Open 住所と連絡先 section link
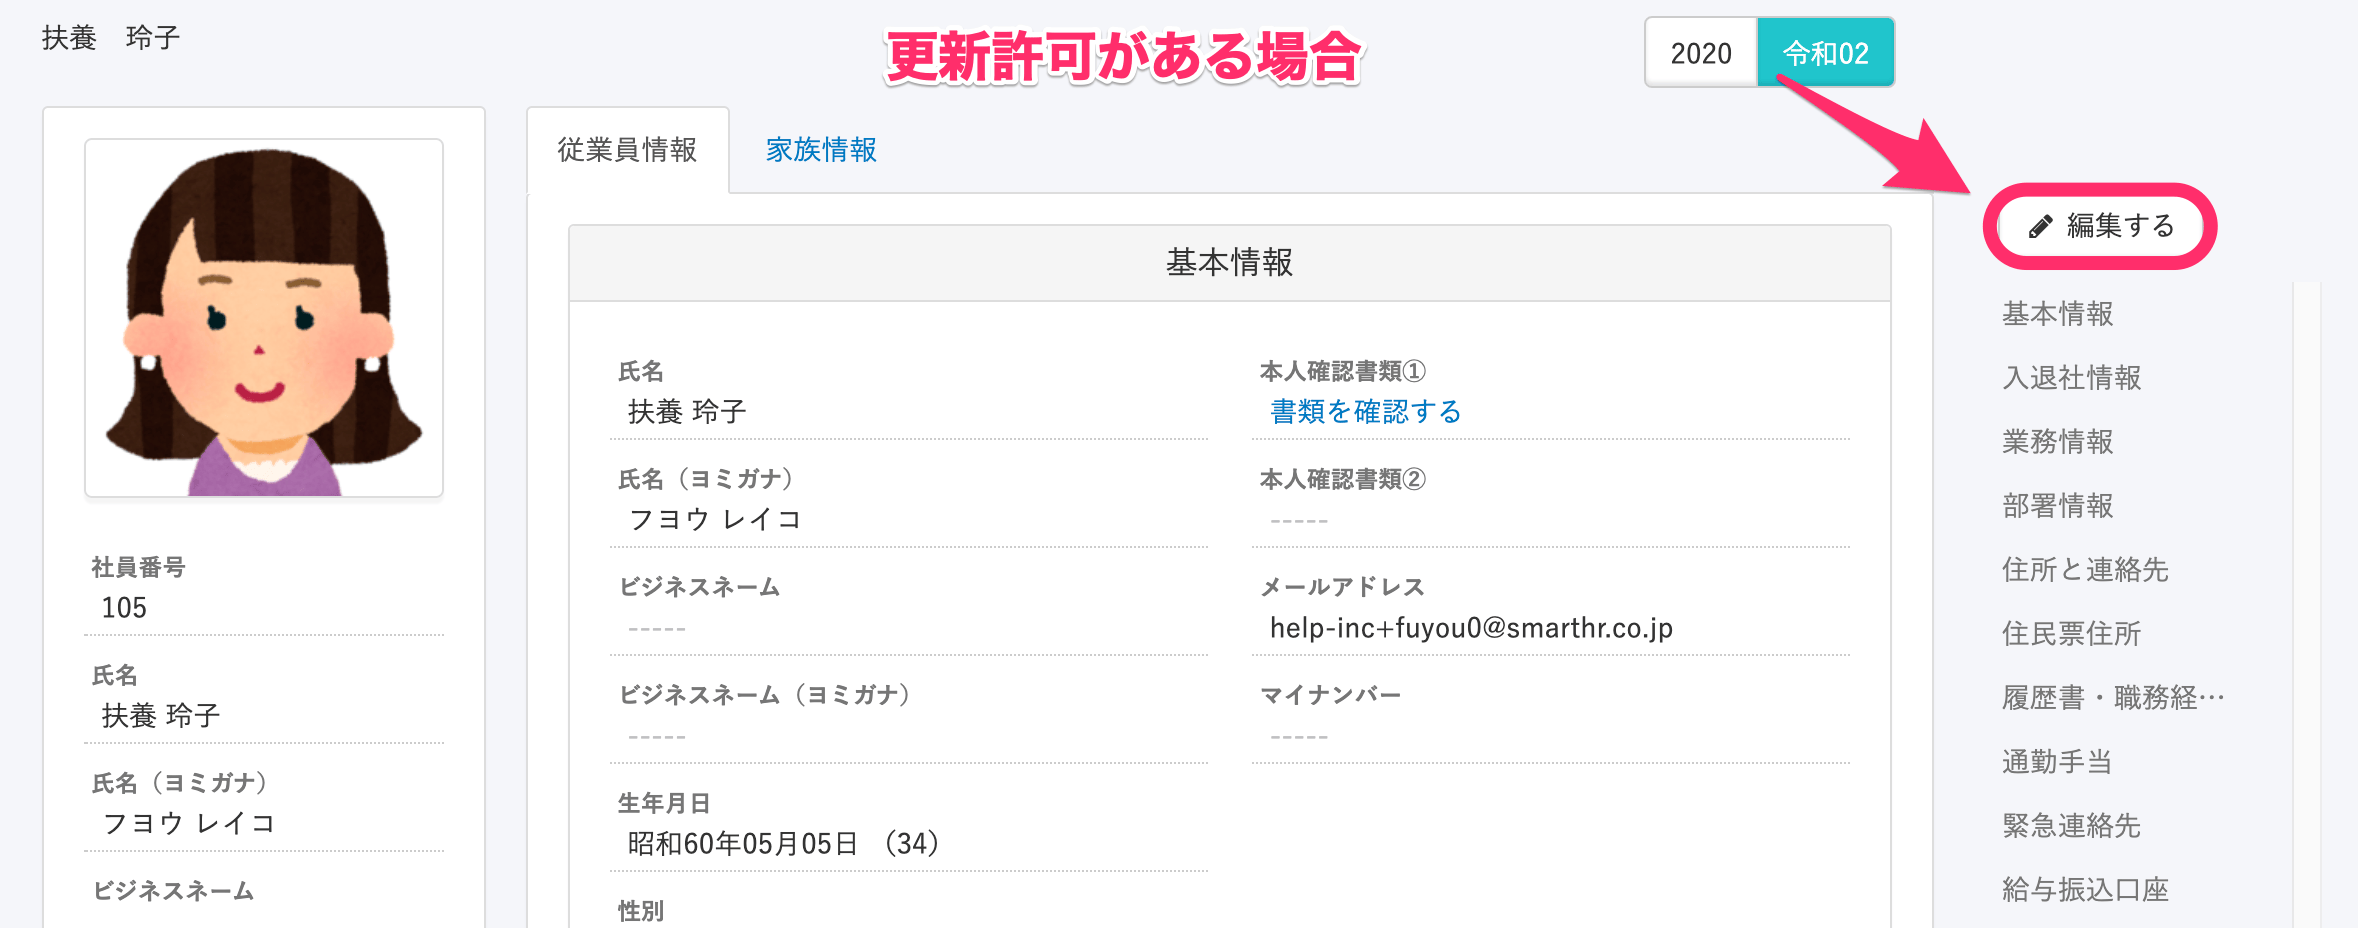This screenshot has width=2358, height=928. coord(2085,570)
